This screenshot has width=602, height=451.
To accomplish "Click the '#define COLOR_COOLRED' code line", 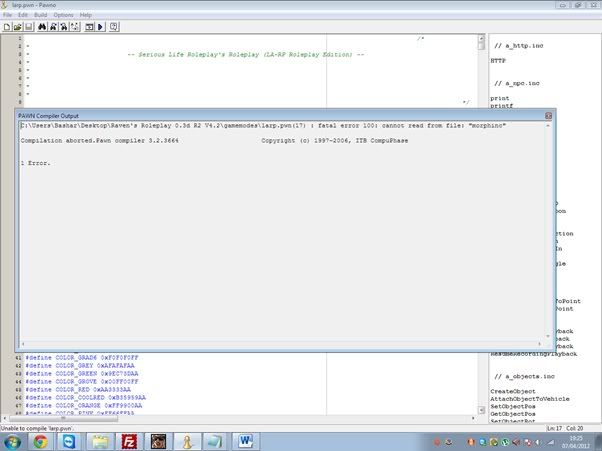I will coord(86,398).
